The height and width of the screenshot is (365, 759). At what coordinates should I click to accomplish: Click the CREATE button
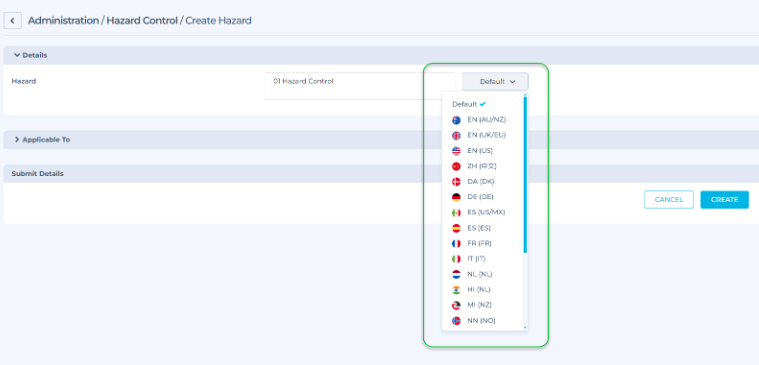pyautogui.click(x=724, y=199)
